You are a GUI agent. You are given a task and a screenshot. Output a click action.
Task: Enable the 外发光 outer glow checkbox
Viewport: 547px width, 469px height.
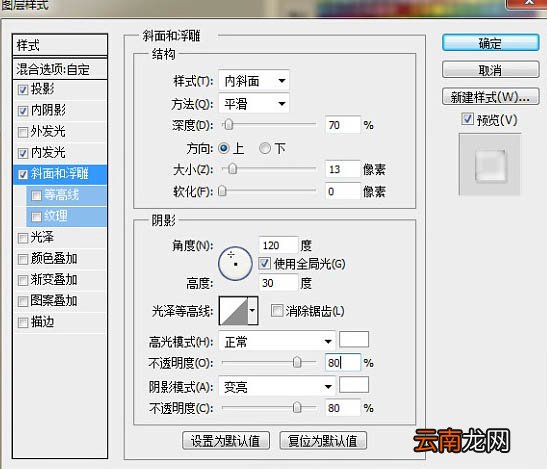tap(23, 132)
